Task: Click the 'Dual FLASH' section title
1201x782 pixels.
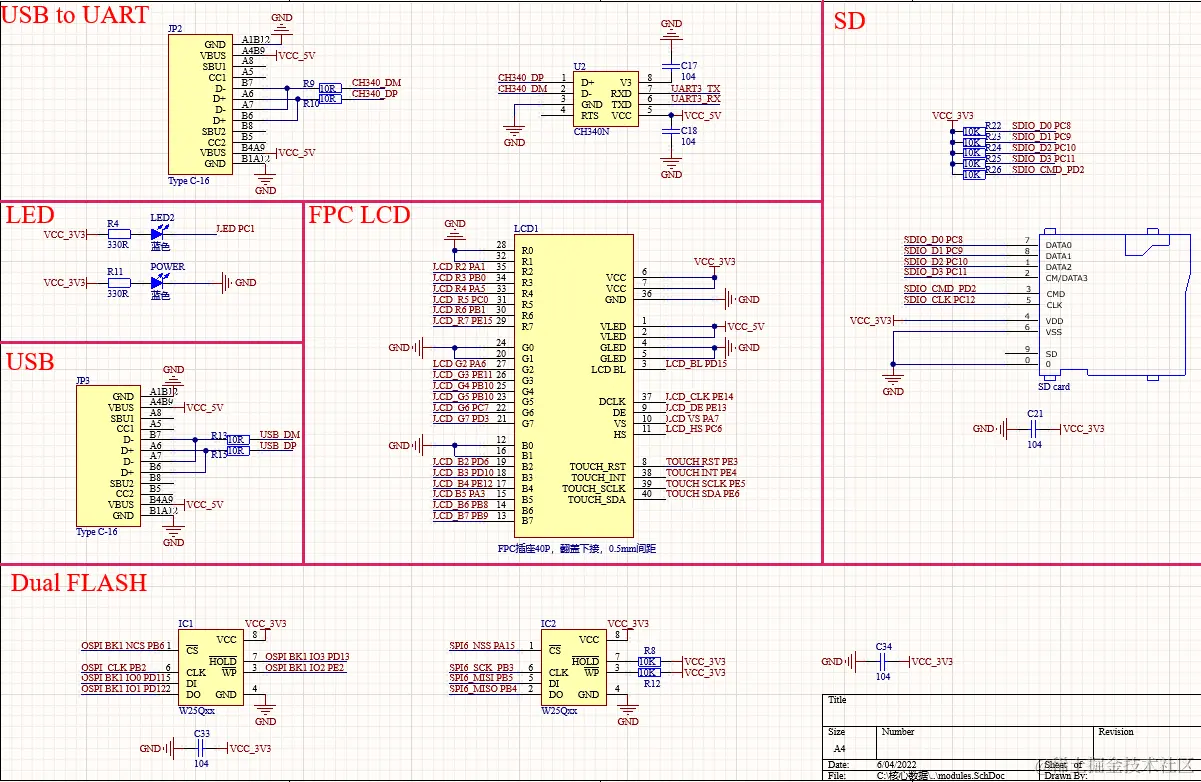Action: (79, 583)
